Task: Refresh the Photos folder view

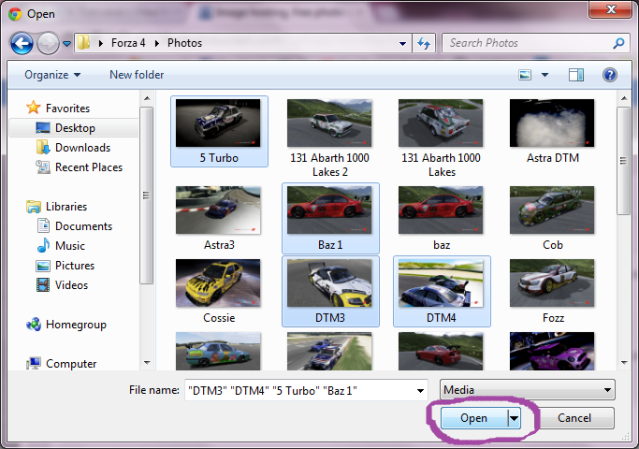Action: 424,43
